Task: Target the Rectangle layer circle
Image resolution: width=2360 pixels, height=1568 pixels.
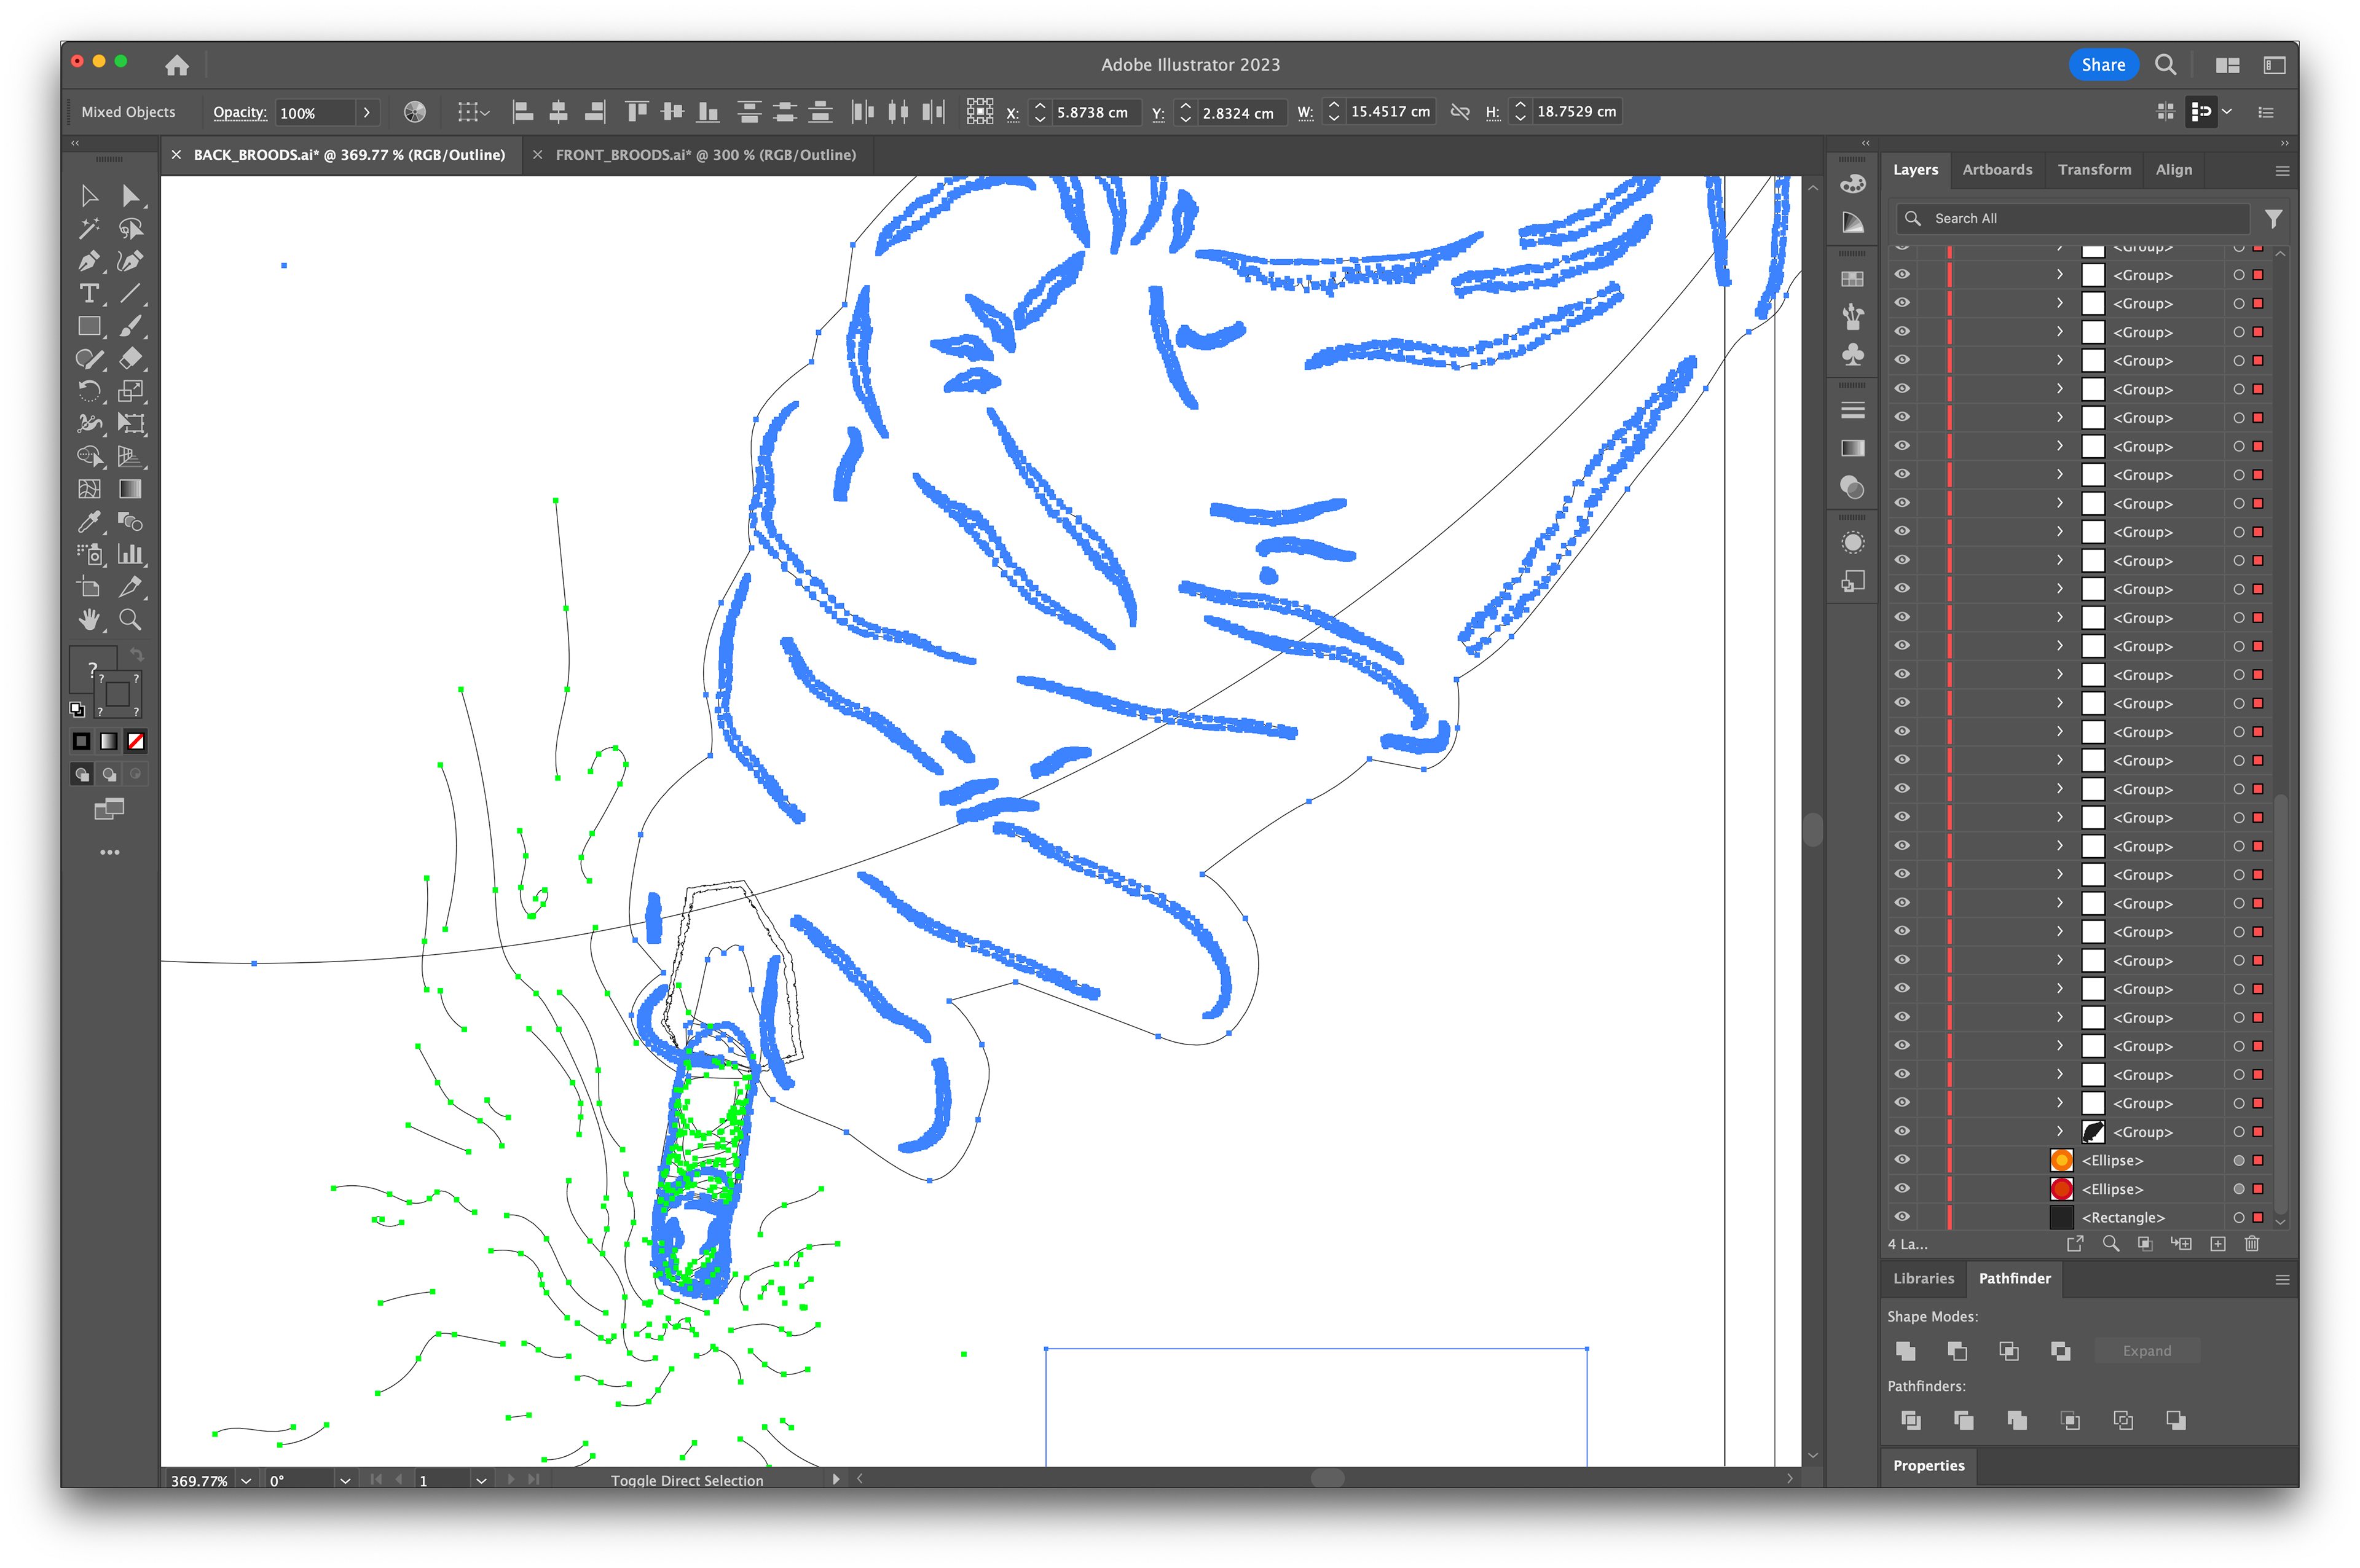Action: [x=2239, y=1217]
